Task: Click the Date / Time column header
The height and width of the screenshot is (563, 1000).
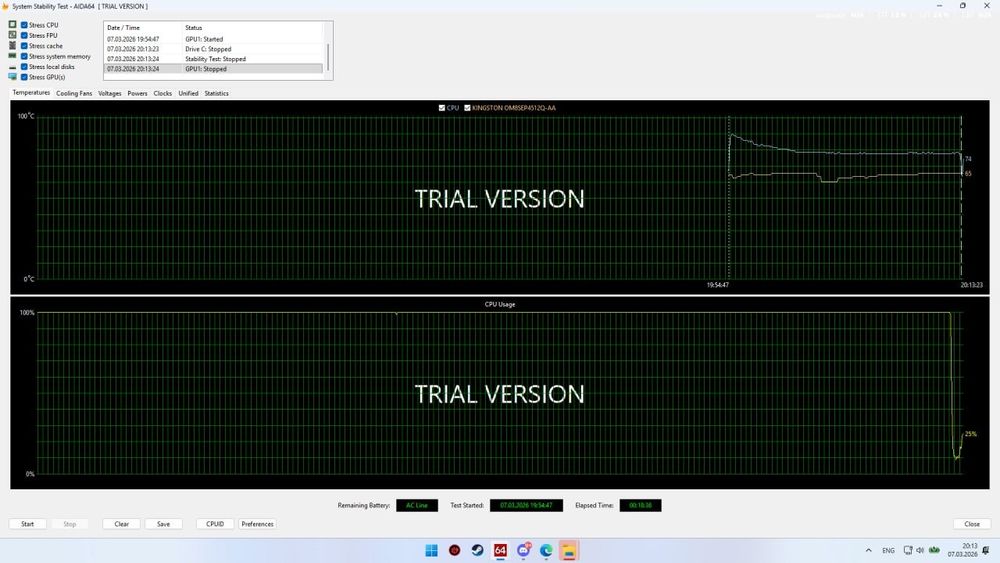Action: (x=143, y=27)
